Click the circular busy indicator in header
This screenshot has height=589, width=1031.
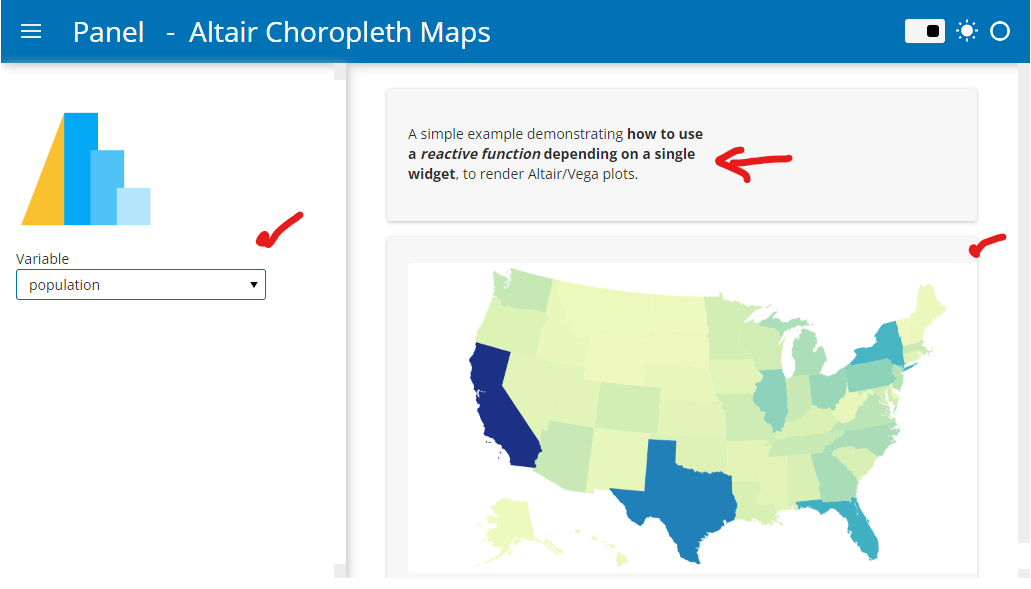(x=999, y=31)
